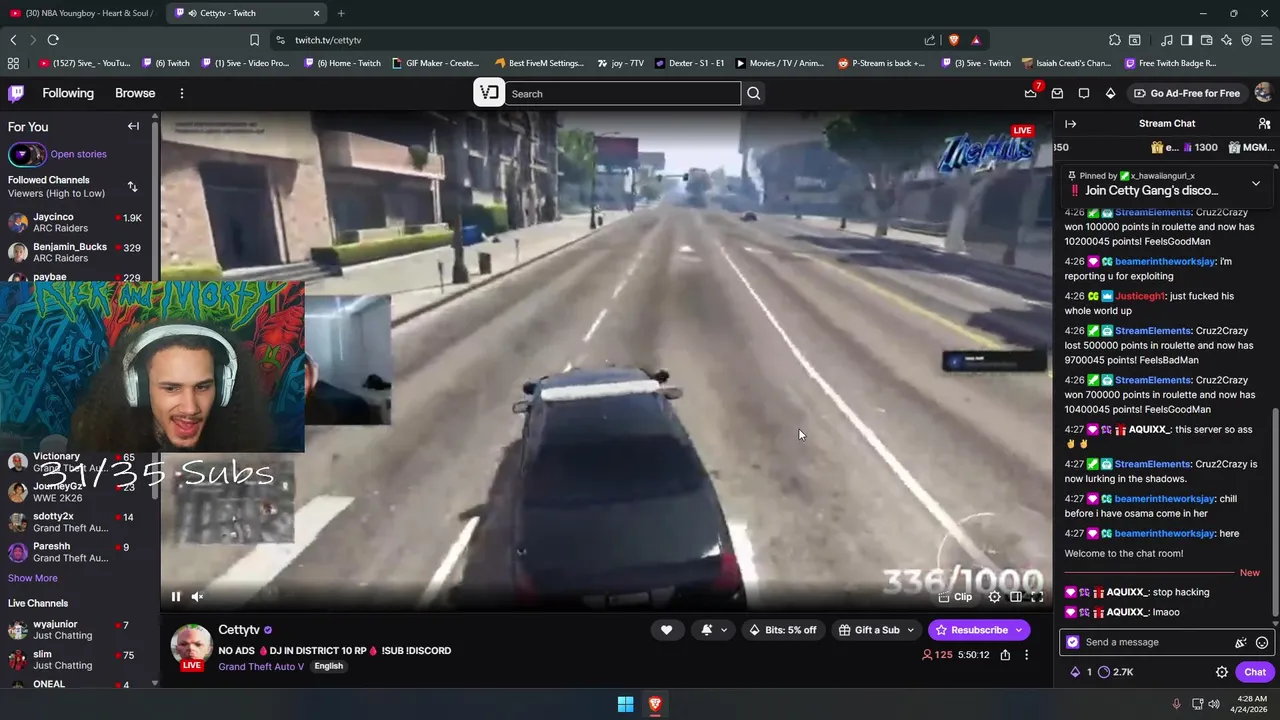
Task: Reload the page
Action: click(x=53, y=40)
